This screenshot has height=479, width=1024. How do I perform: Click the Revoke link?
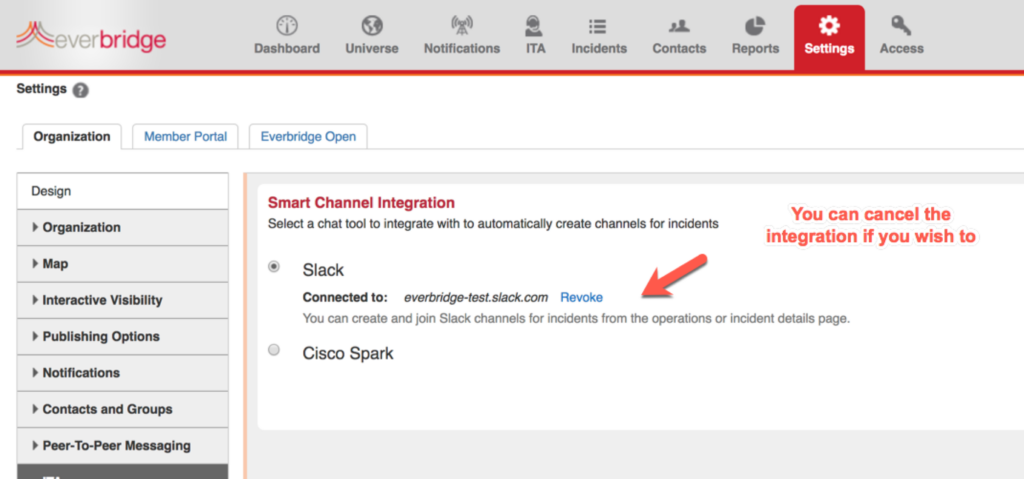(x=581, y=297)
